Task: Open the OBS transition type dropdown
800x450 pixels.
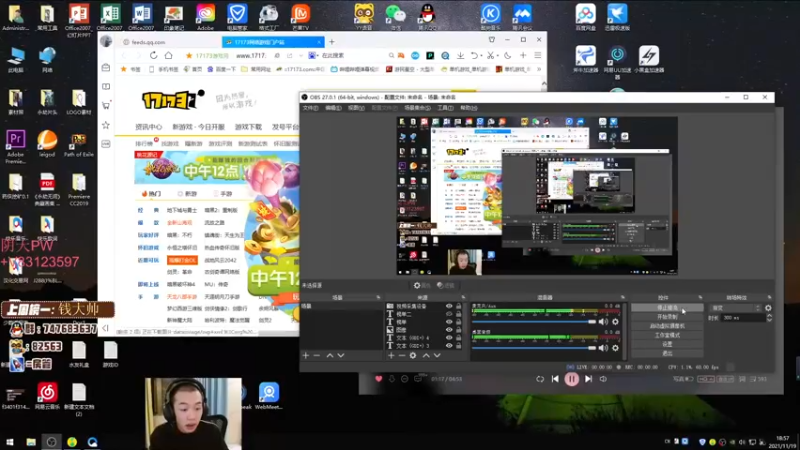Action: (x=735, y=308)
